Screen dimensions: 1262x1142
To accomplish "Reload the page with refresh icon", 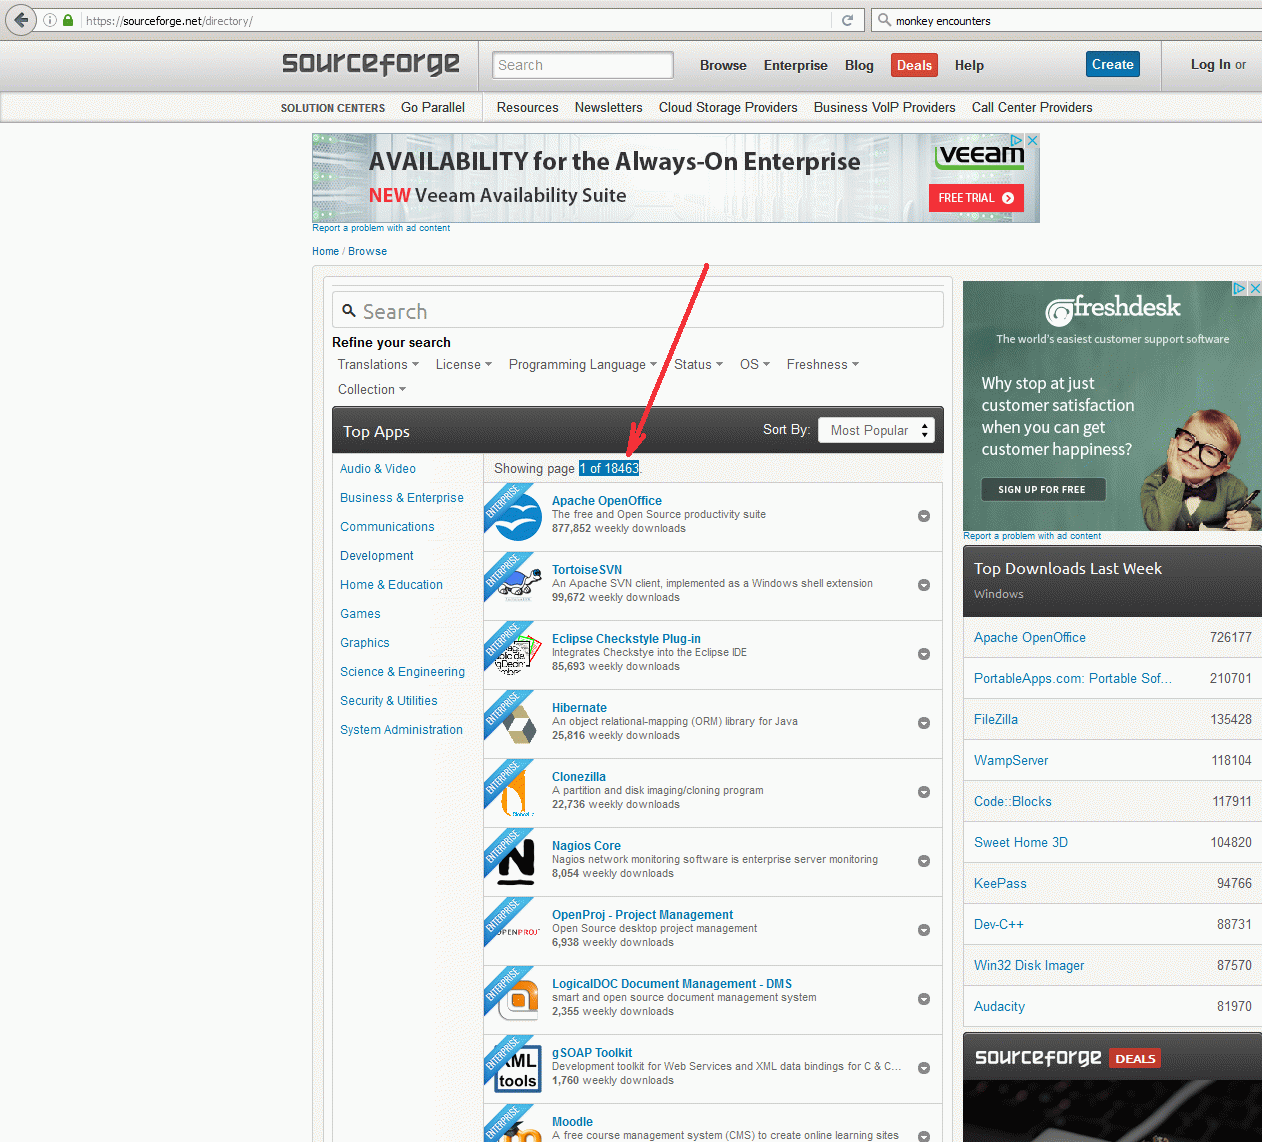I will [847, 20].
